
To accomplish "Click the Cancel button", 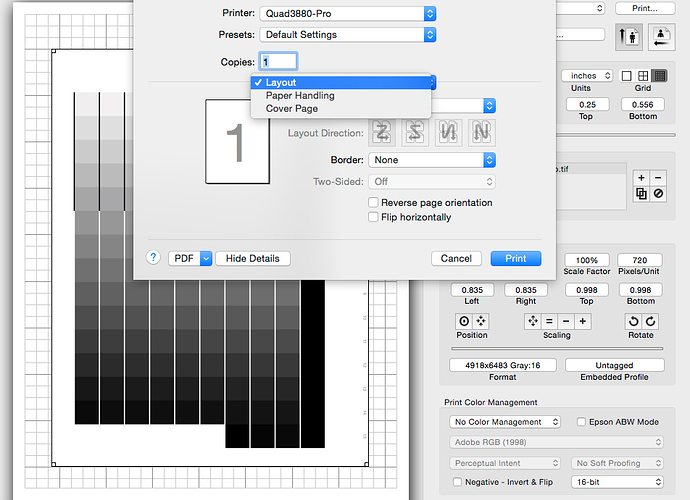I will 457,258.
